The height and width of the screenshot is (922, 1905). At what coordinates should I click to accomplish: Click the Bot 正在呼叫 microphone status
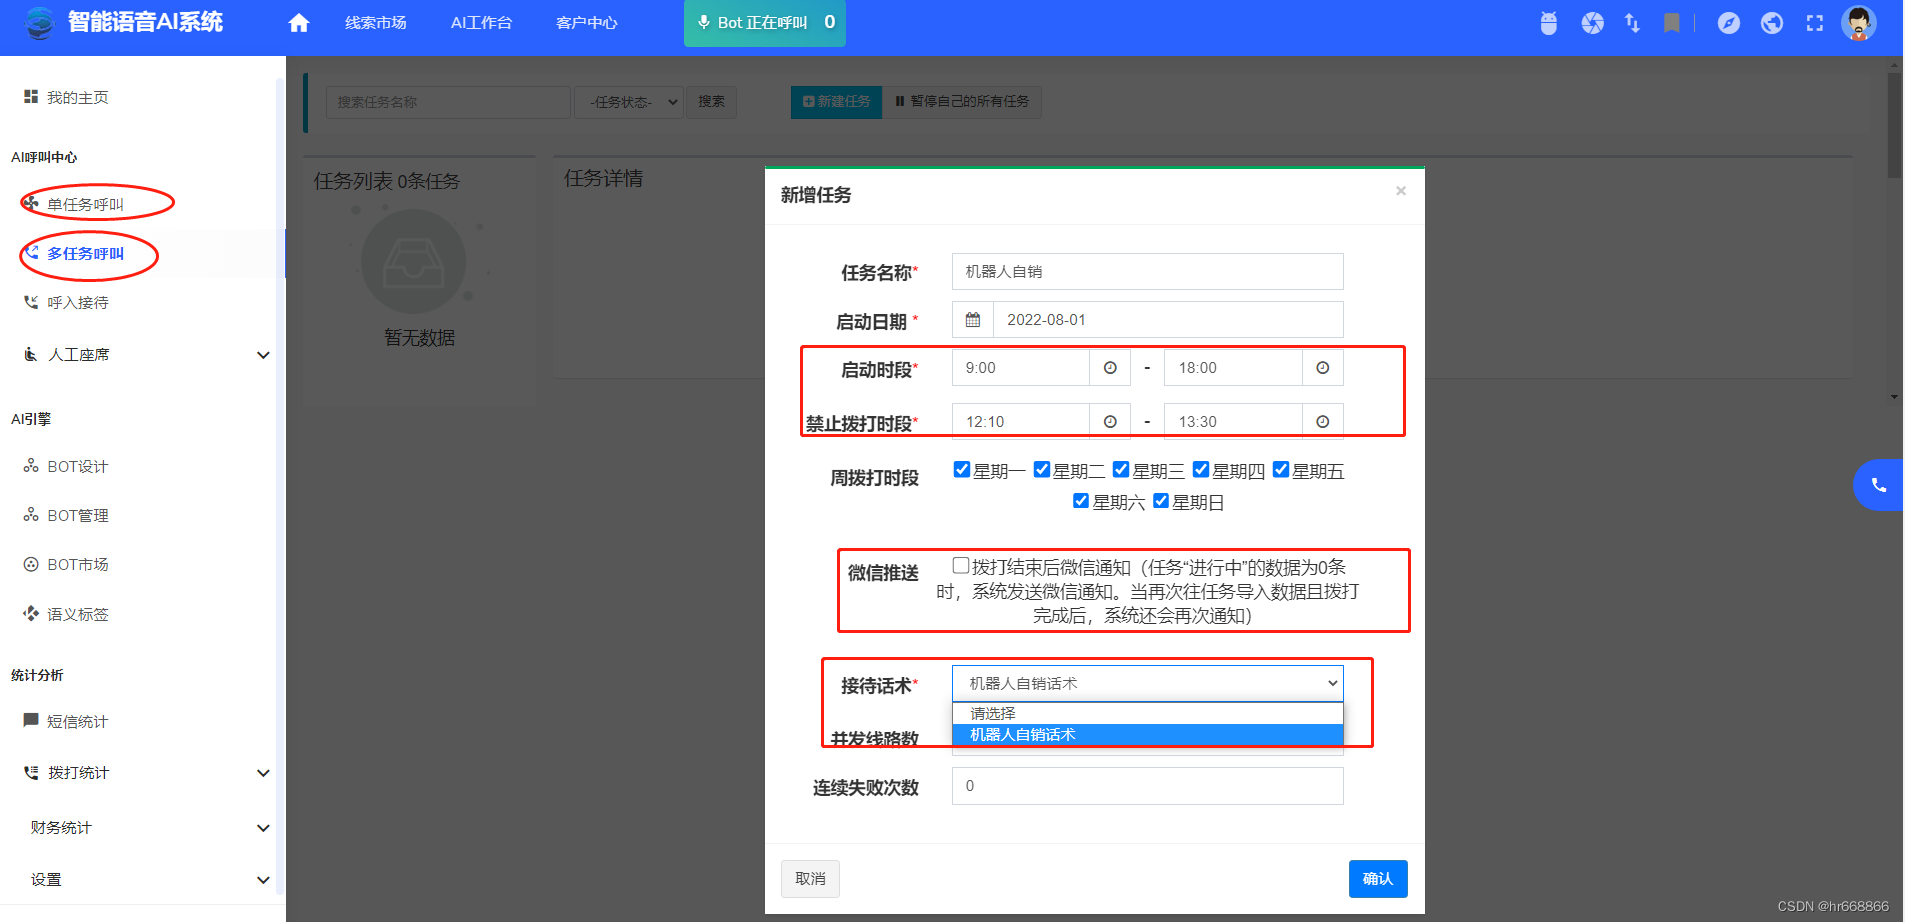click(764, 23)
